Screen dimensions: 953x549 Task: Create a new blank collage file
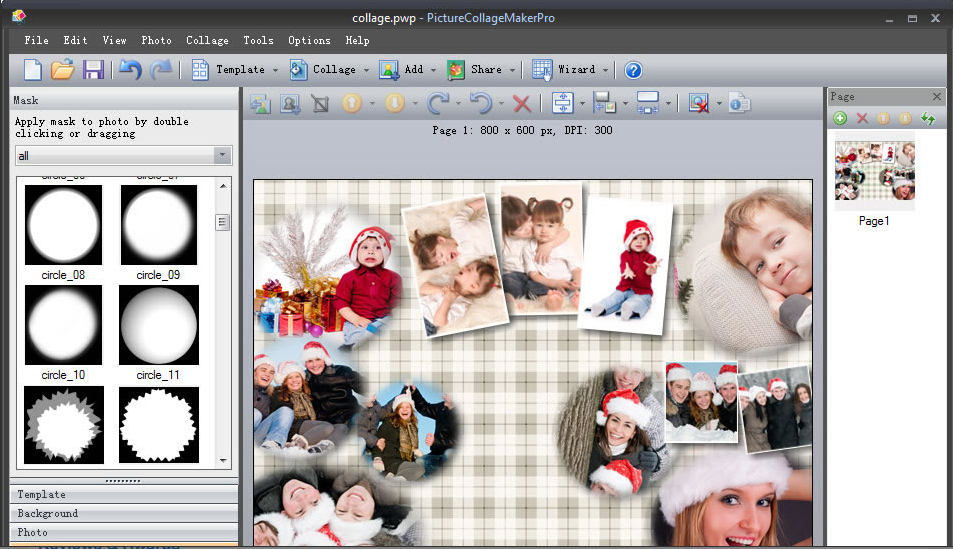(33, 70)
